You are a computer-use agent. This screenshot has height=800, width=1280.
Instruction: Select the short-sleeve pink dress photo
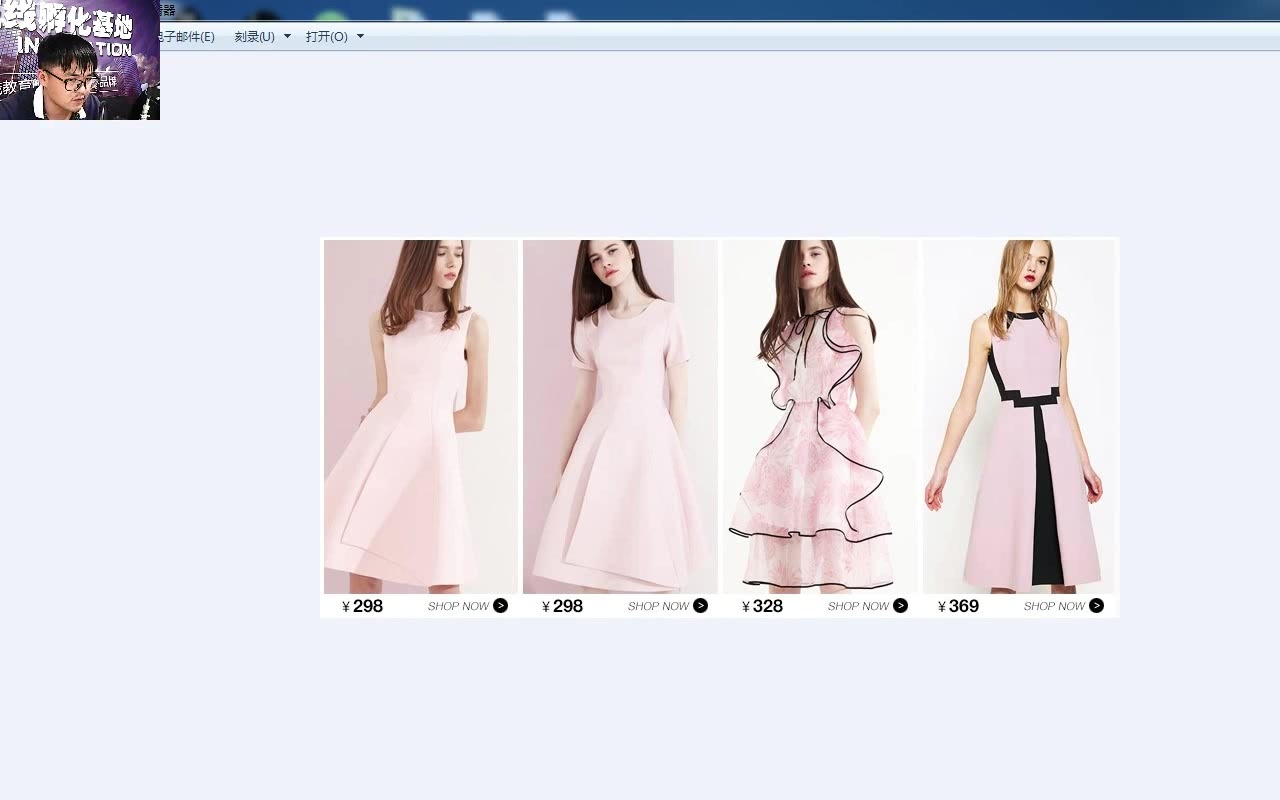[x=620, y=417]
